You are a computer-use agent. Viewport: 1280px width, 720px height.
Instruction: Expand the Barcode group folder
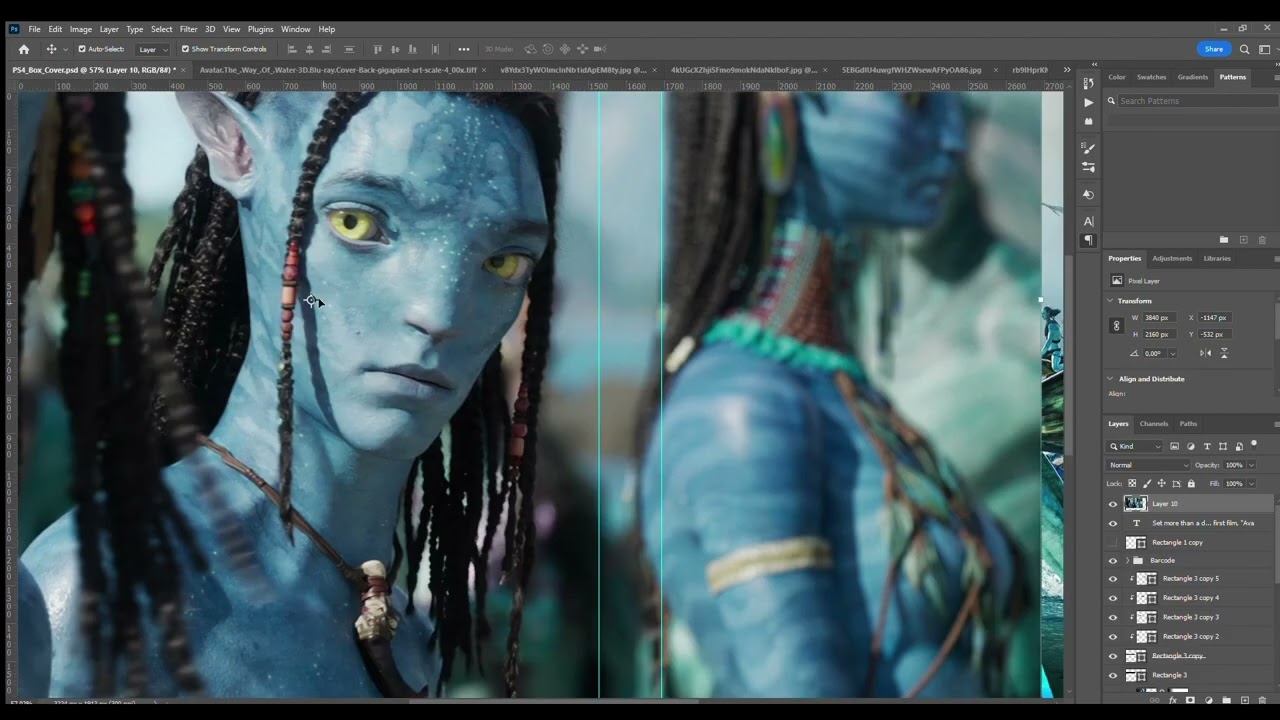[x=1127, y=561]
